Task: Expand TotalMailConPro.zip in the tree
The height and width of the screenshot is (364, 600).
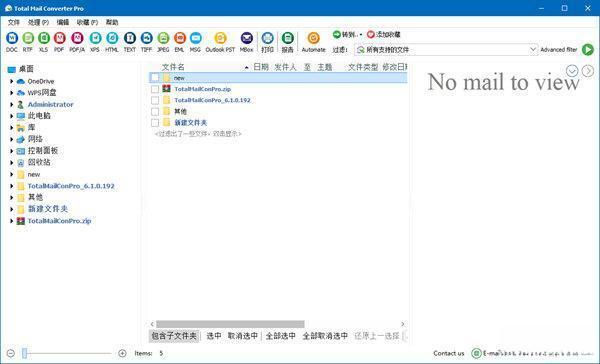Action: coord(11,221)
